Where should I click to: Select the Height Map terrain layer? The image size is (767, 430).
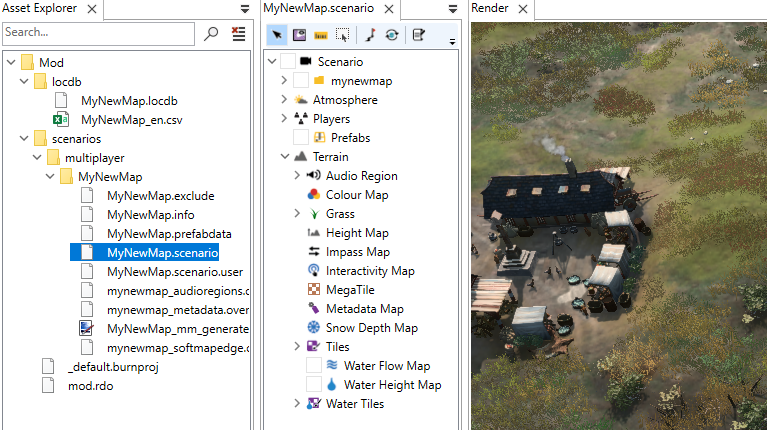coord(357,233)
